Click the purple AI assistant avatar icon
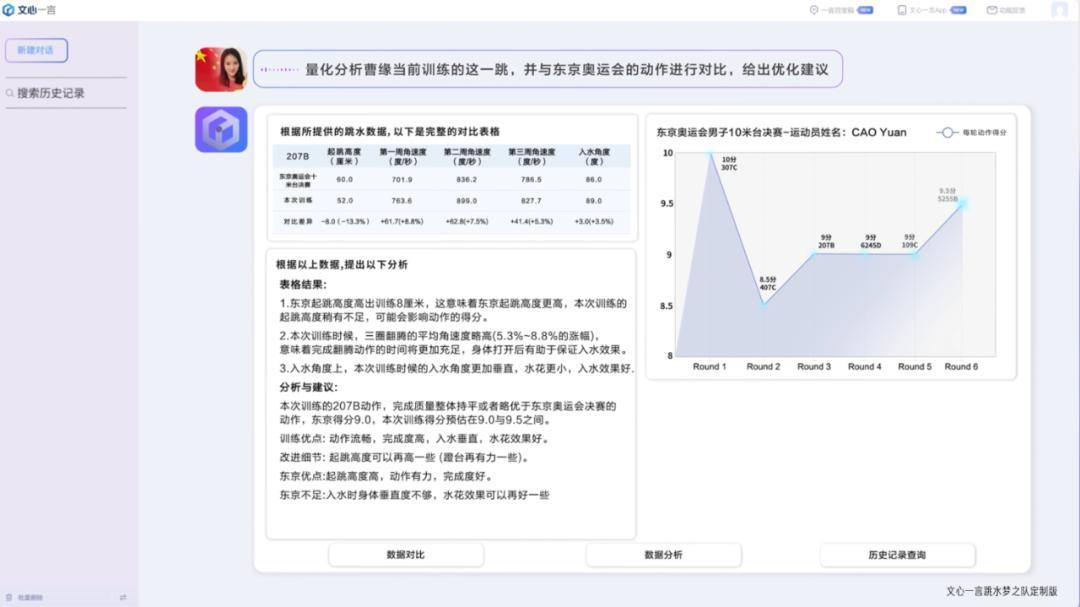The height and width of the screenshot is (607, 1080). coord(220,129)
